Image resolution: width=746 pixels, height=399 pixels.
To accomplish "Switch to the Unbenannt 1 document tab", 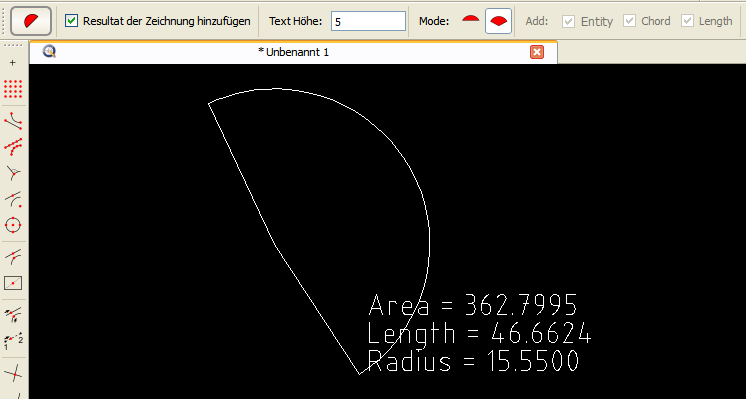I will click(x=293, y=52).
